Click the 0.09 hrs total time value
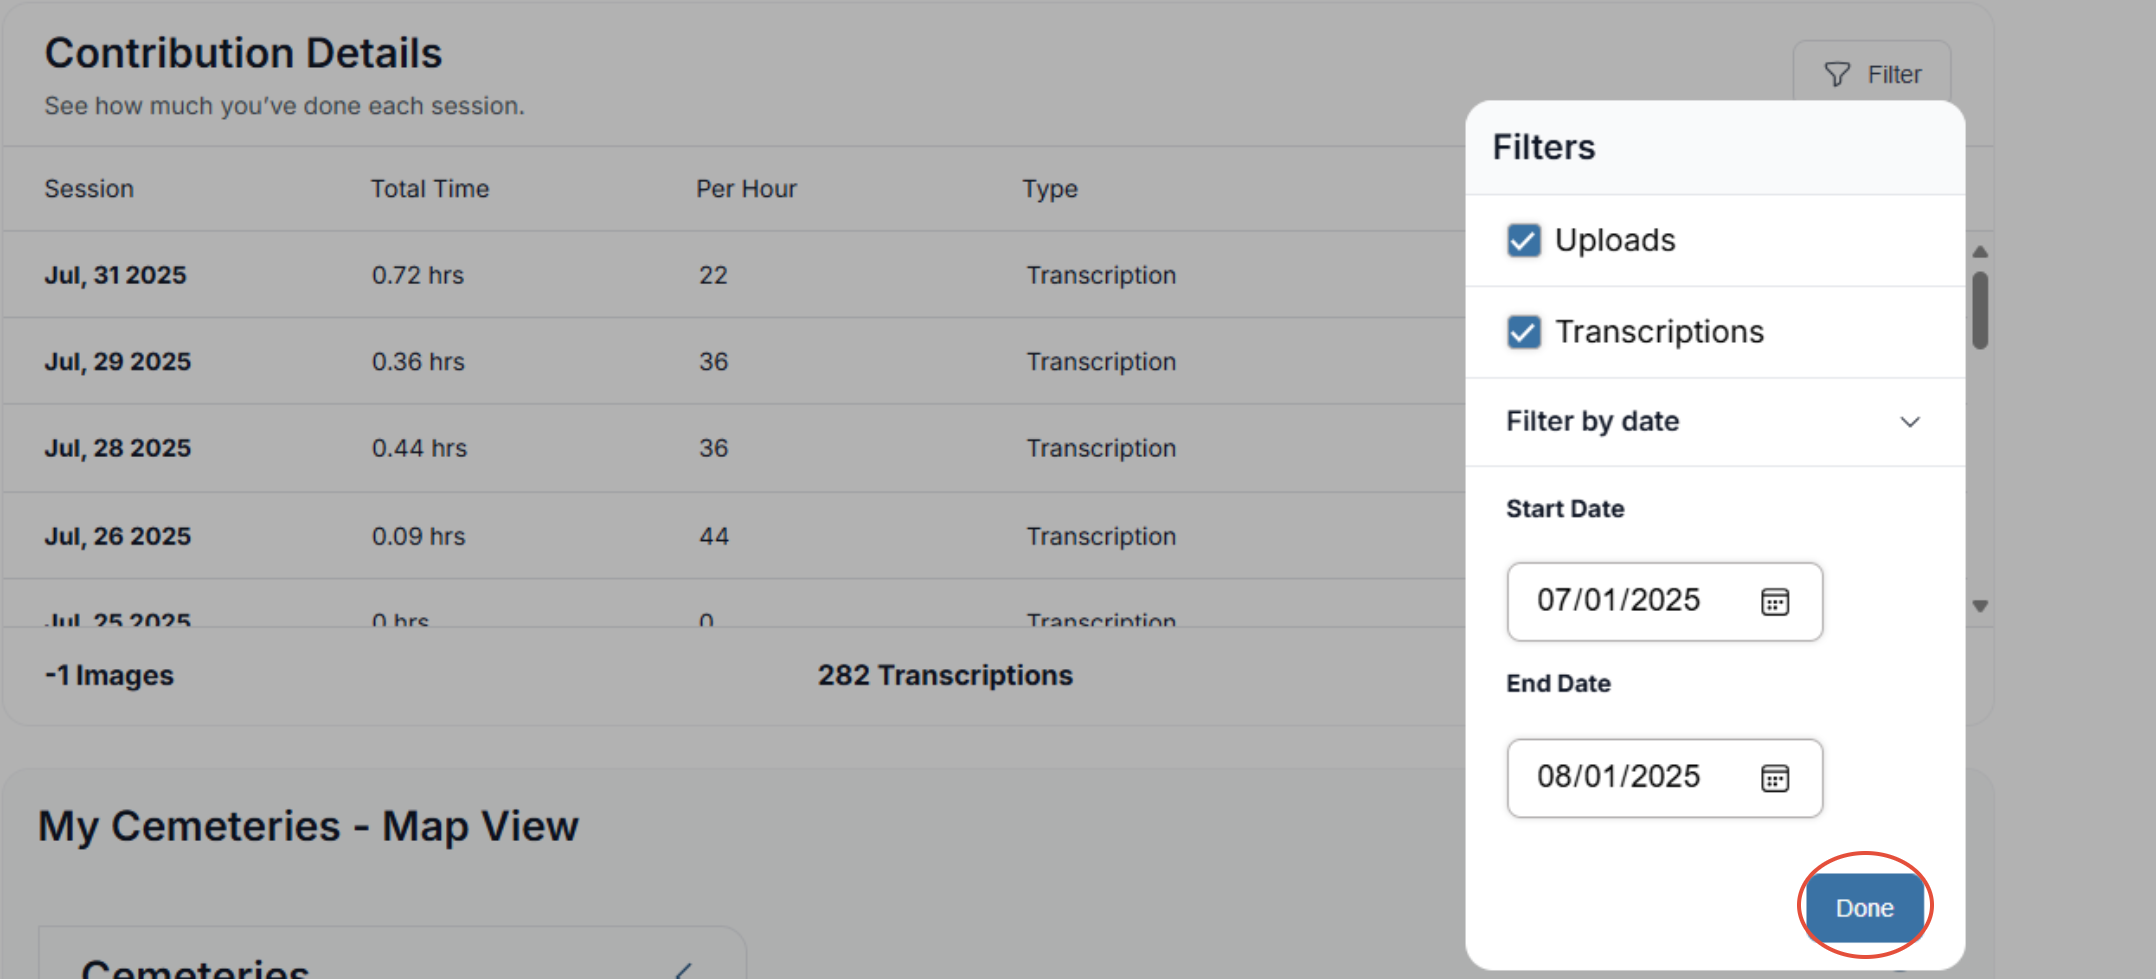 coord(418,536)
